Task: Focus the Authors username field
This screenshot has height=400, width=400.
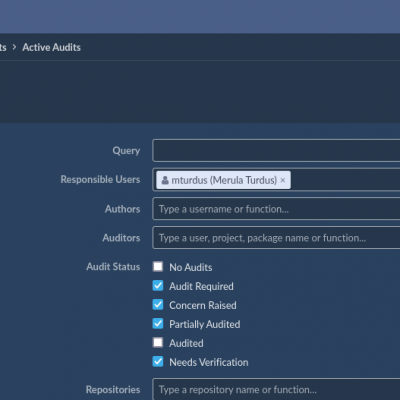Action: [x=276, y=209]
